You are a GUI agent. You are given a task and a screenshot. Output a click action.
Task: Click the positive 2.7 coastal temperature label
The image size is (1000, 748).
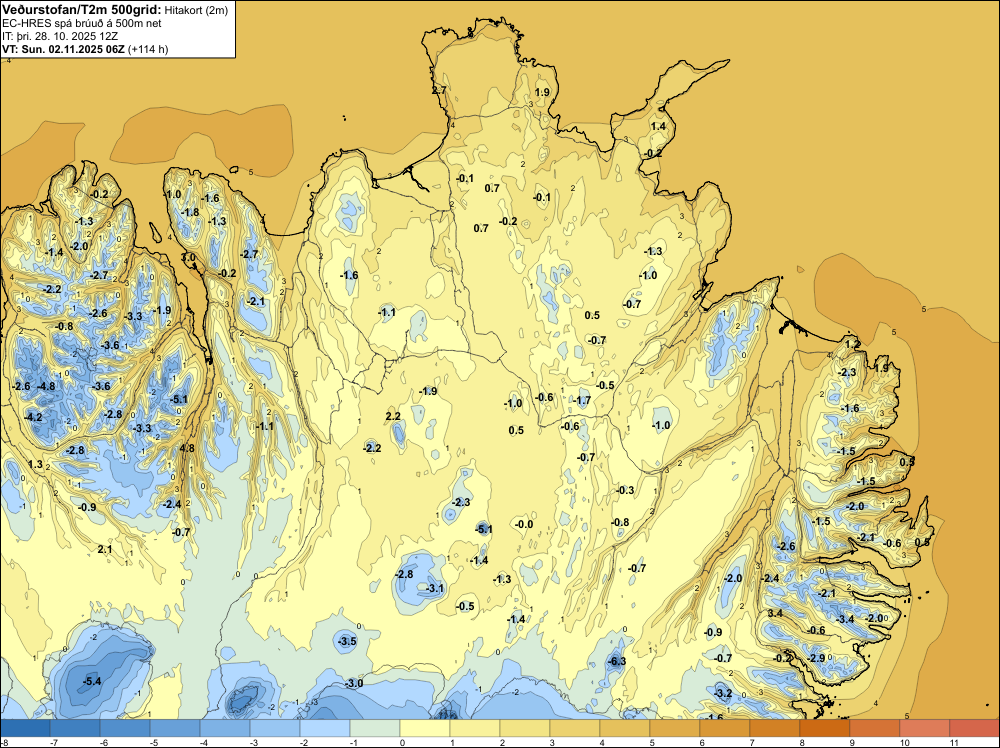439,90
